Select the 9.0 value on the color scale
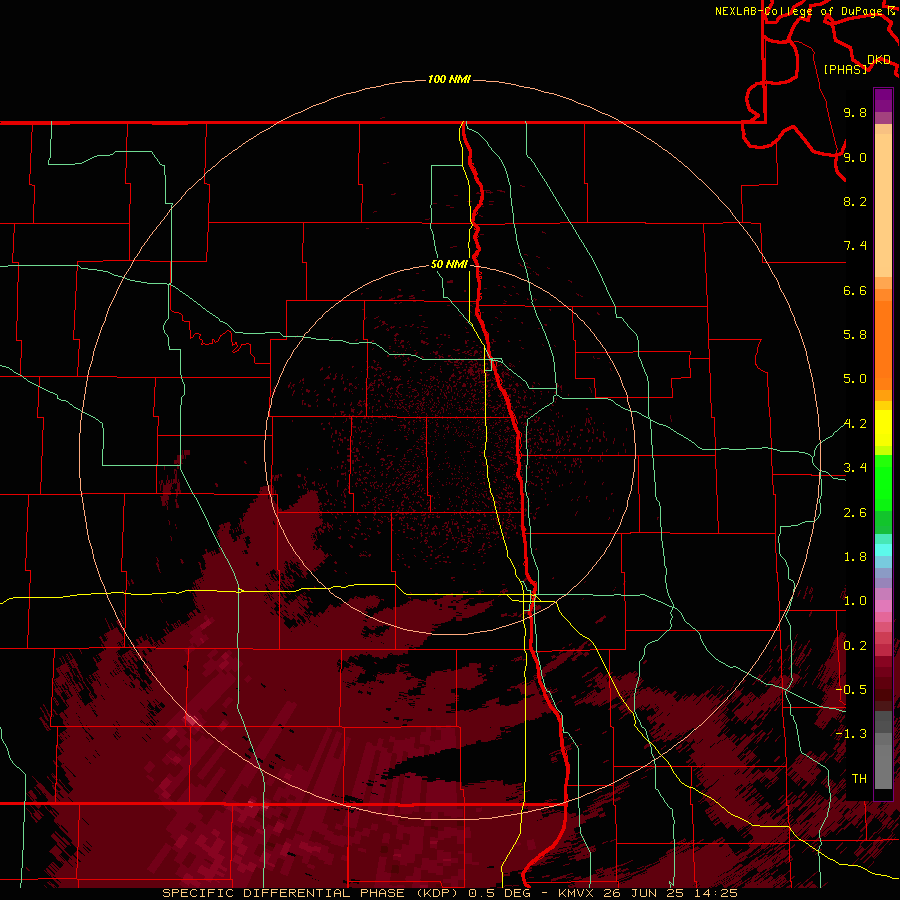The height and width of the screenshot is (900, 900). coord(855,157)
